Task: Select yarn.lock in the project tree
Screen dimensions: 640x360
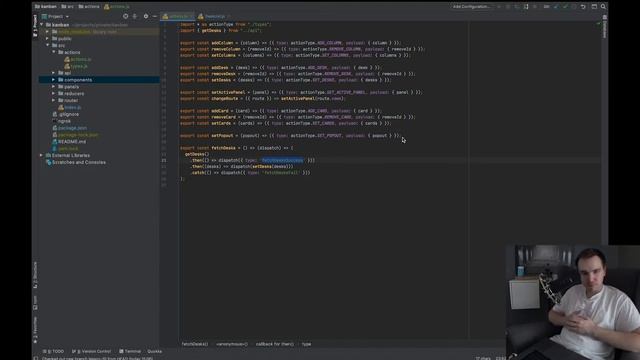Action: pyautogui.click(x=68, y=149)
